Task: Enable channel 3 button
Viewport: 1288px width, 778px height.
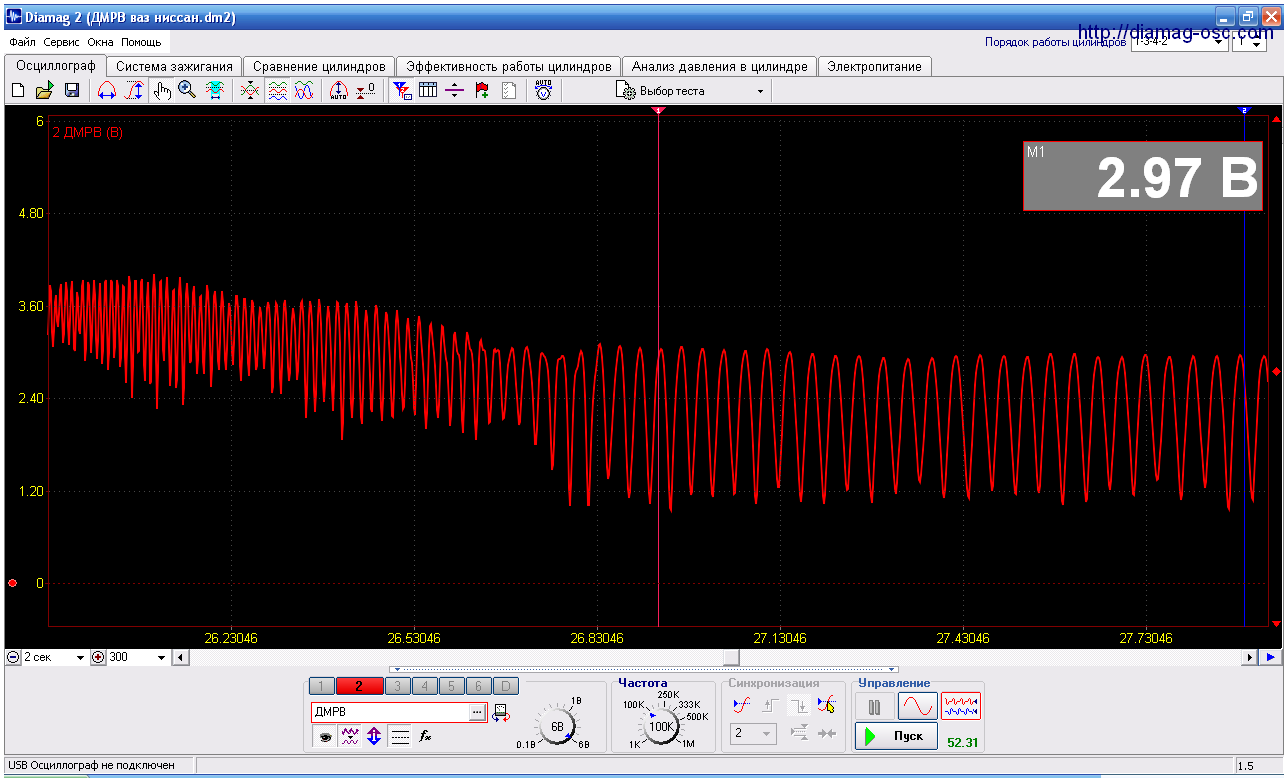Action: click(x=398, y=686)
